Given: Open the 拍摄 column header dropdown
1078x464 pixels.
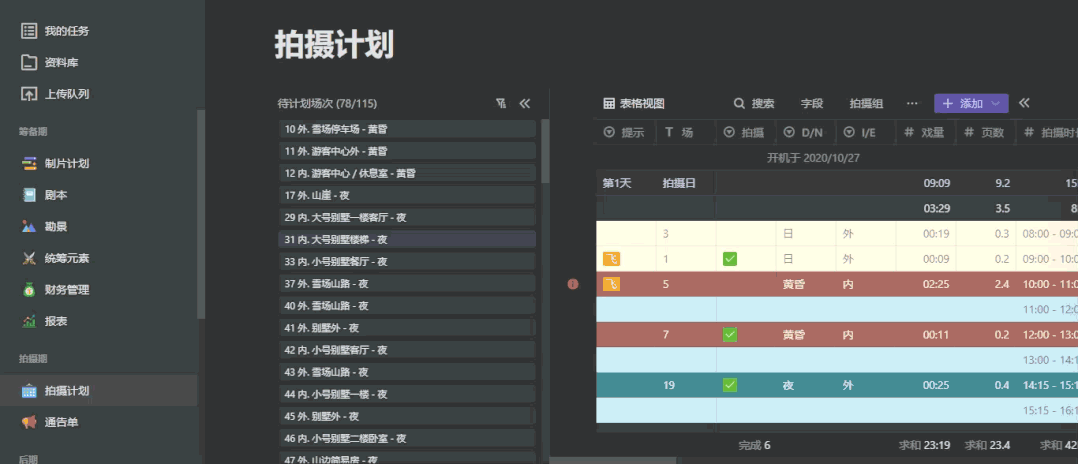Looking at the screenshot, I should tap(729, 133).
